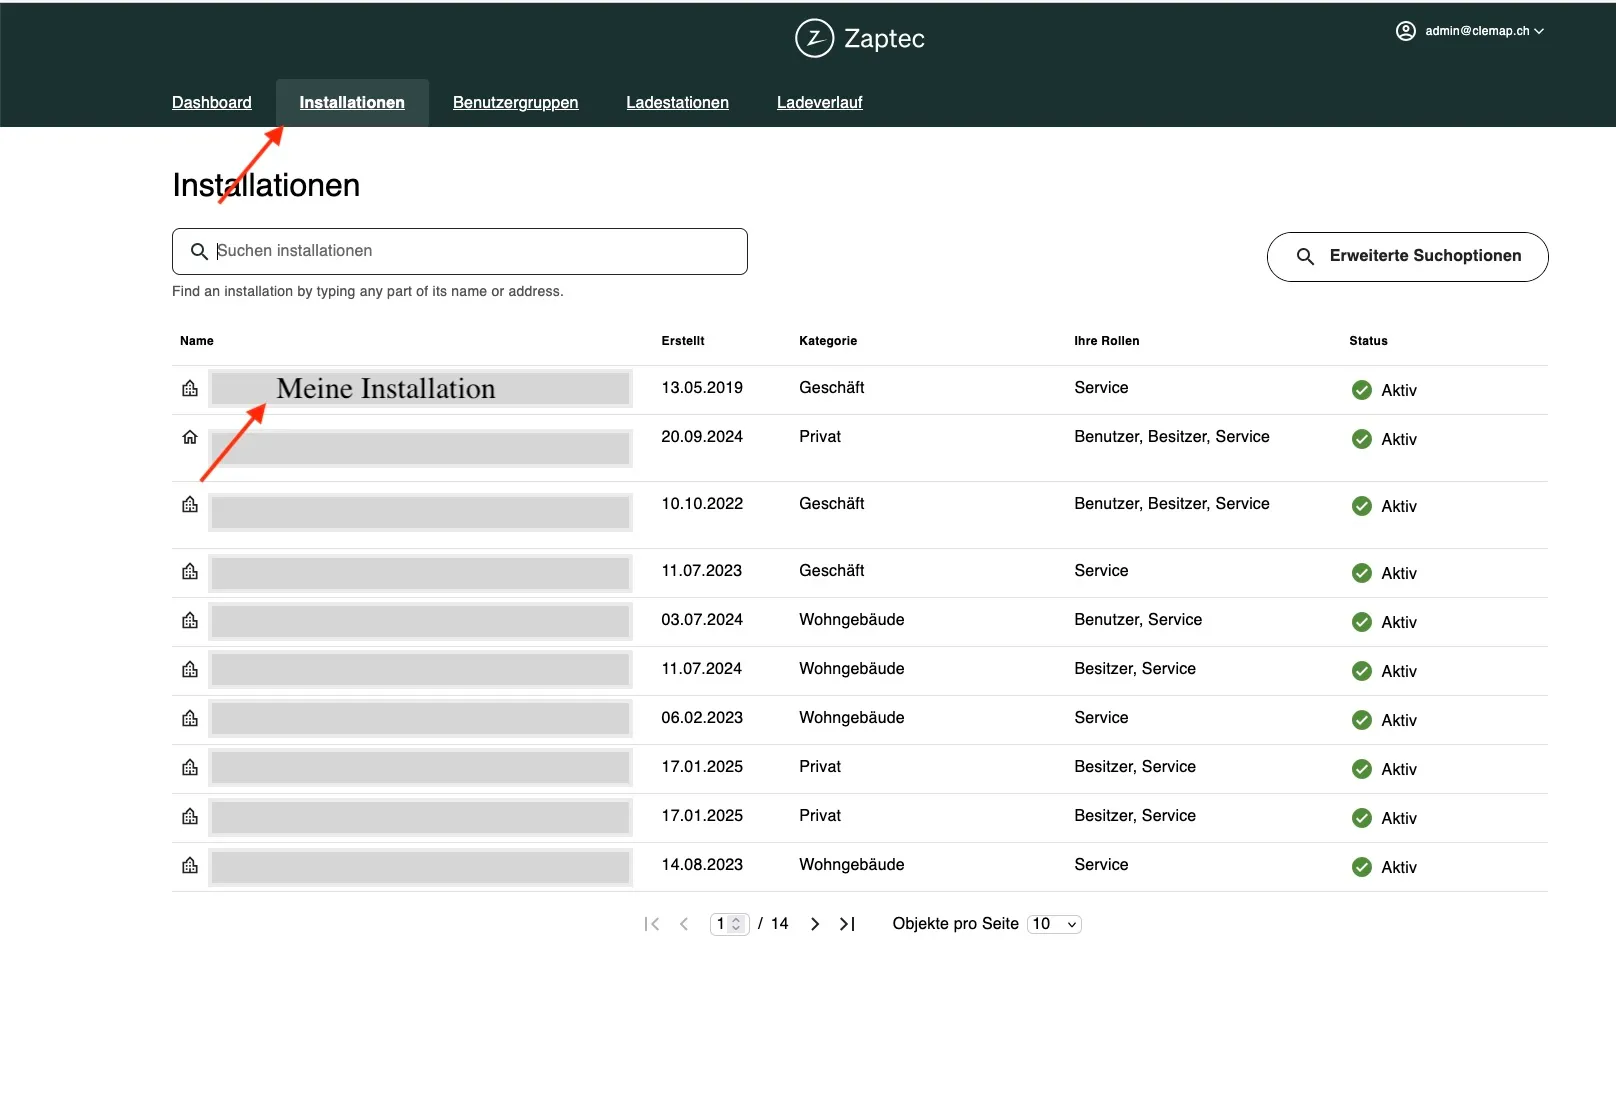Click the Installationen page heading
1616x1110 pixels.
pos(266,185)
